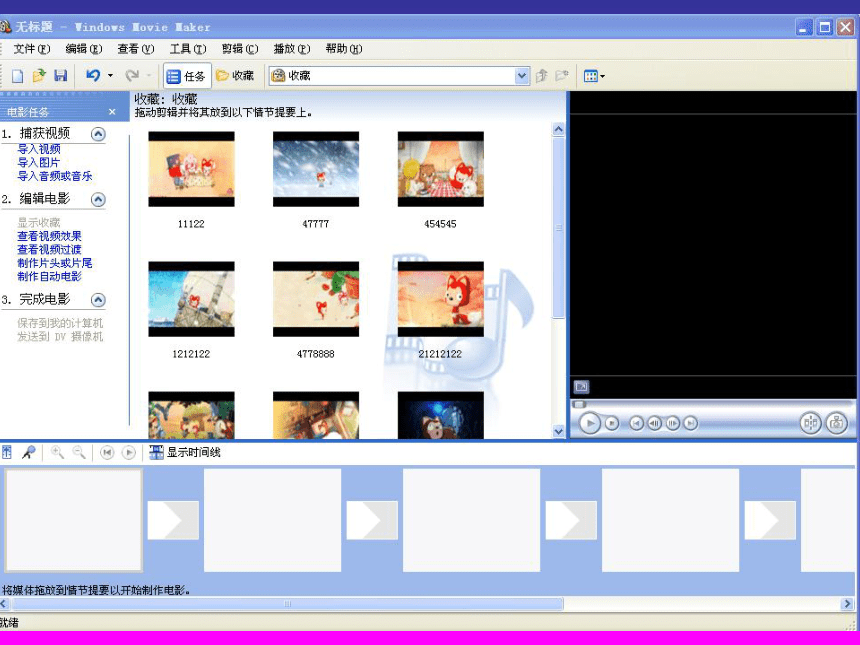
Task: Switch view with 显示时间线 button
Action: coord(185,452)
